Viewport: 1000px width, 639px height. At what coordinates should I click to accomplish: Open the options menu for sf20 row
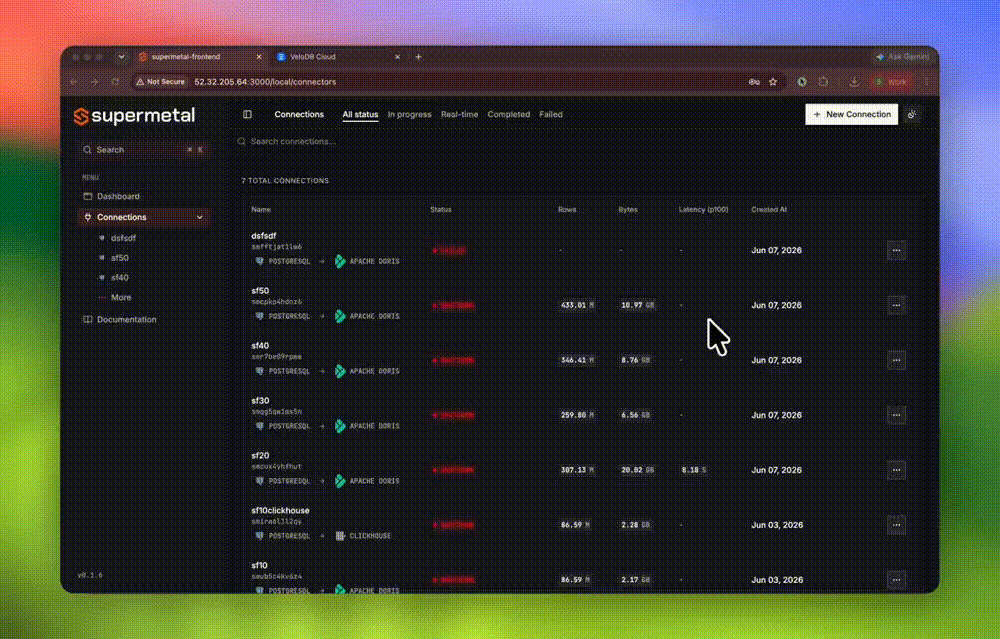[896, 470]
